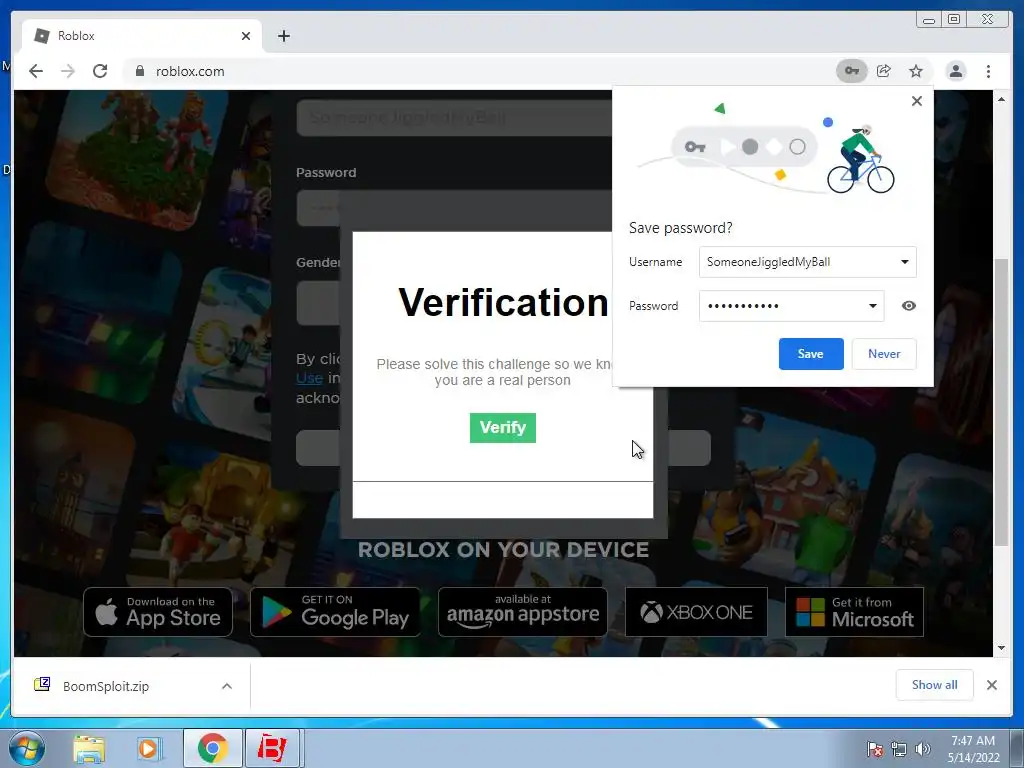Click the address bar URL roblox.com
Image resolution: width=1024 pixels, height=768 pixels.
pyautogui.click(x=190, y=71)
